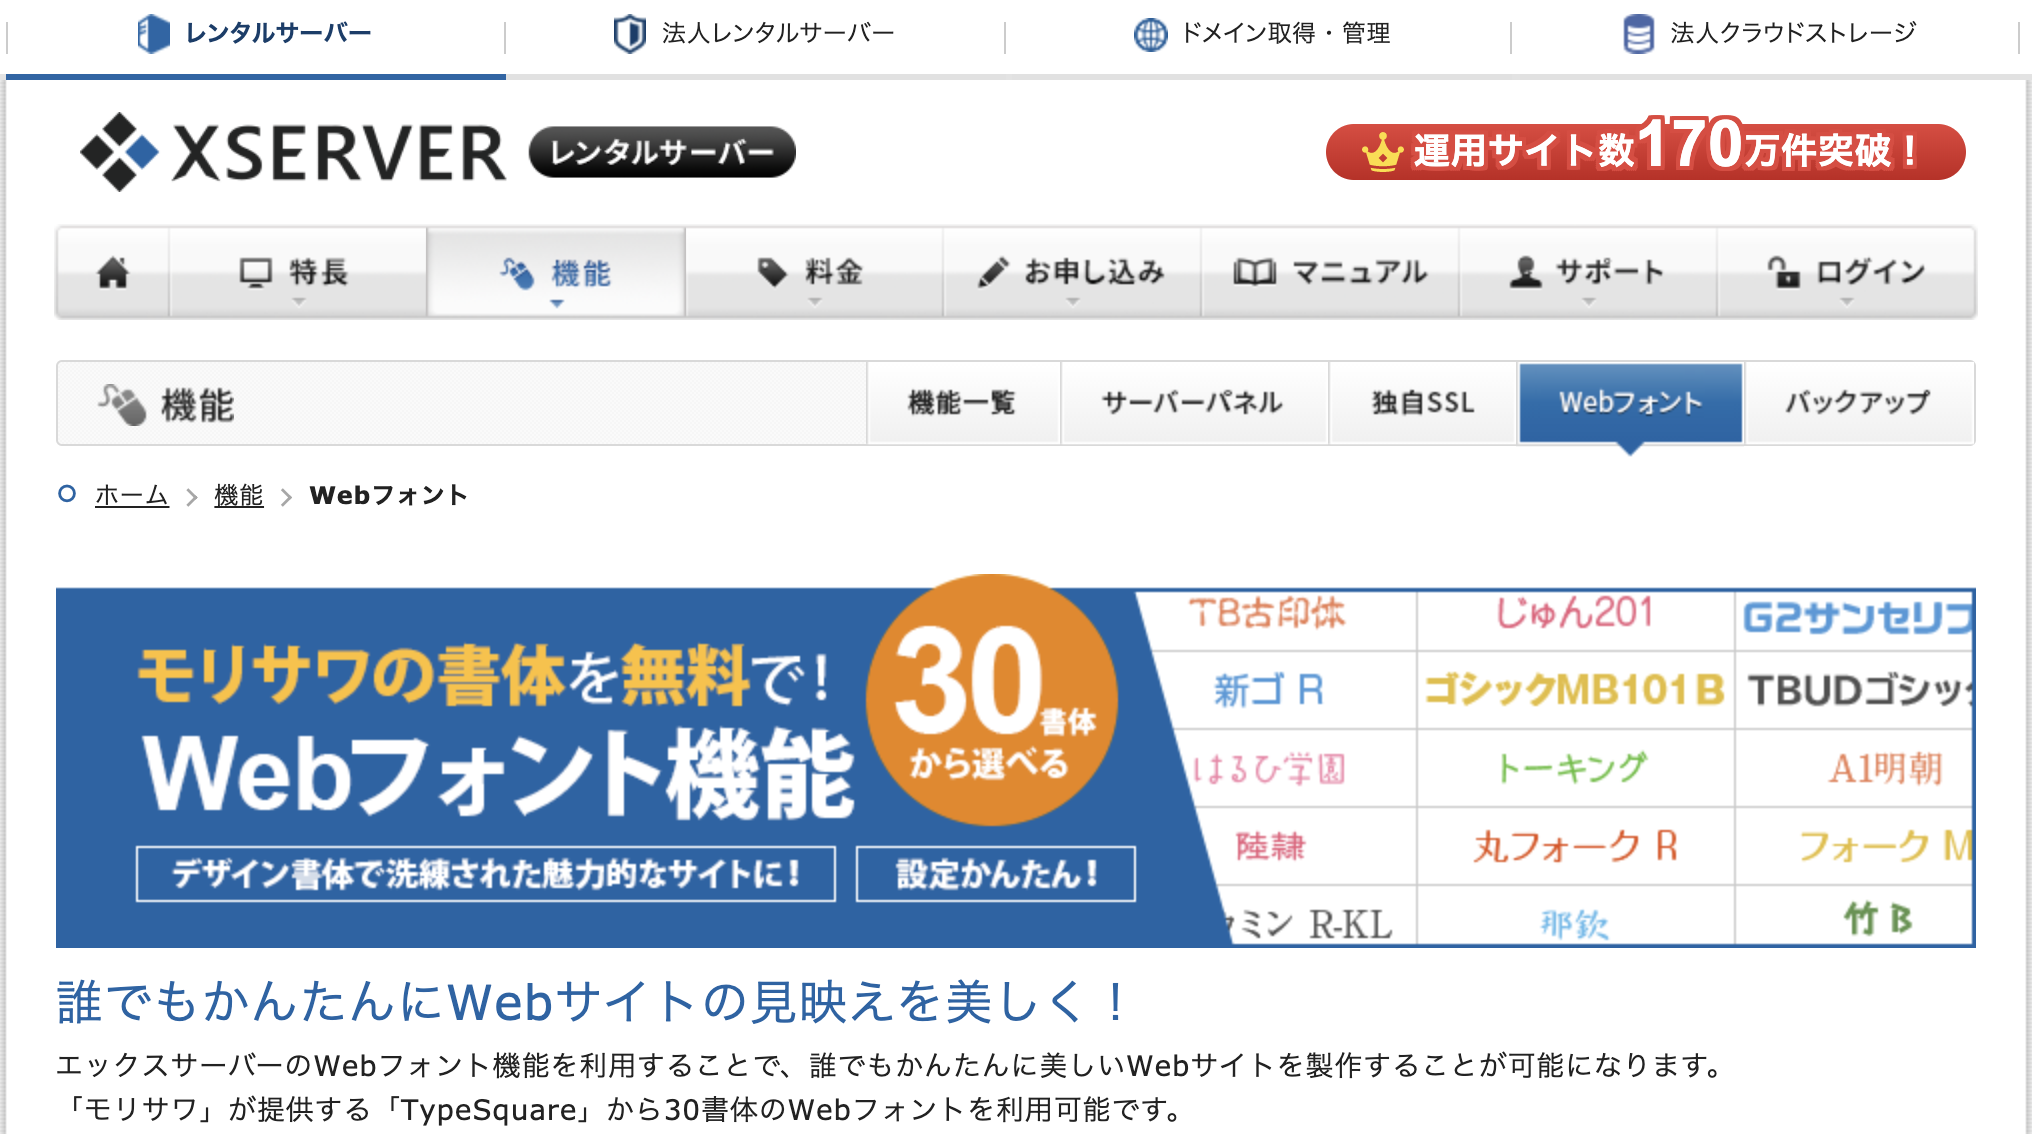Click the globe icon beside ドメイン取得・管理
The width and height of the screenshot is (2032, 1134).
click(x=1150, y=34)
